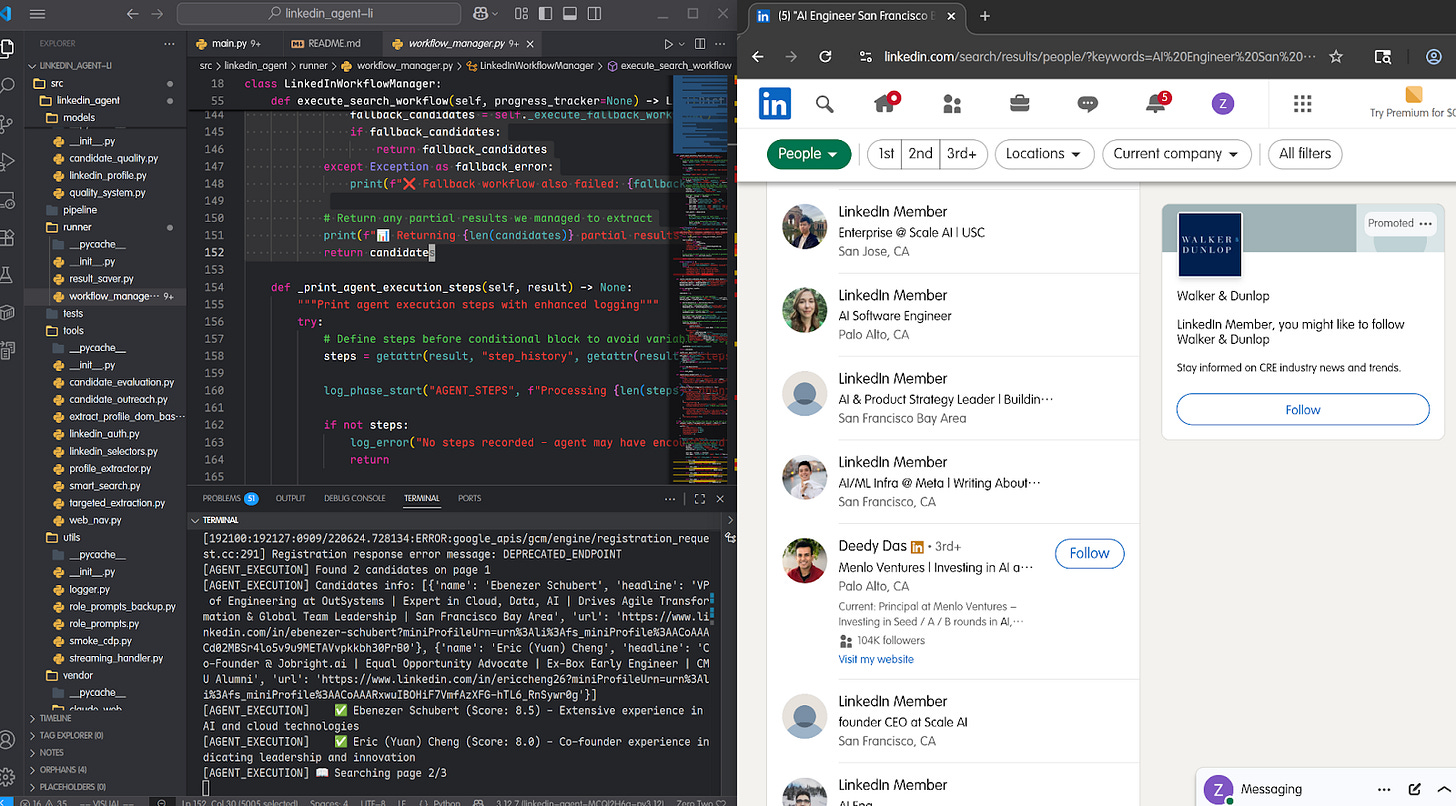Toggle the 1st connections filter
This screenshot has width=1456, height=806.
884,153
